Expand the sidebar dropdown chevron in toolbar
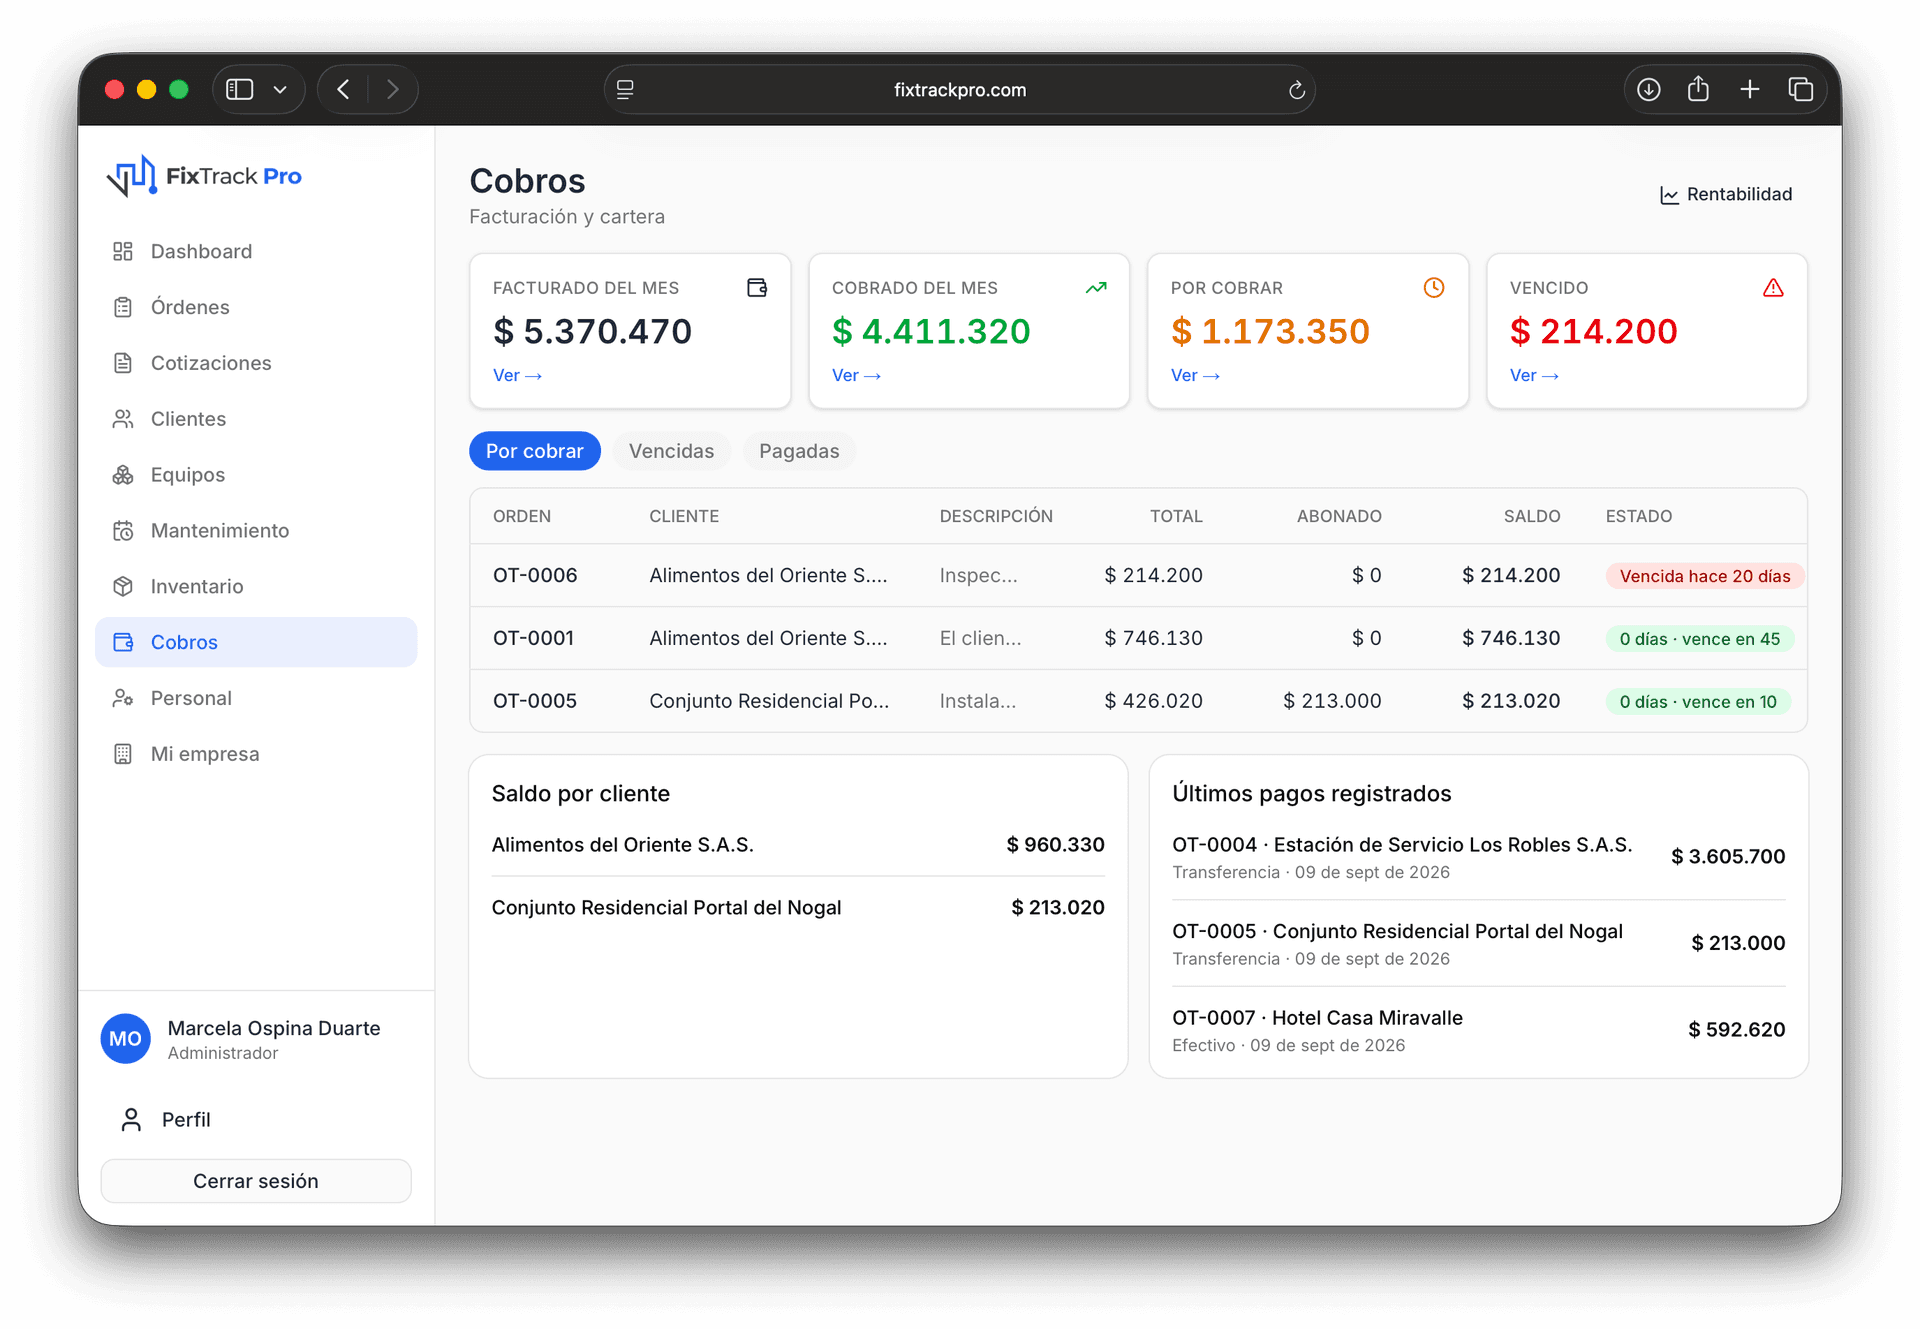1920x1329 pixels. 280,90
